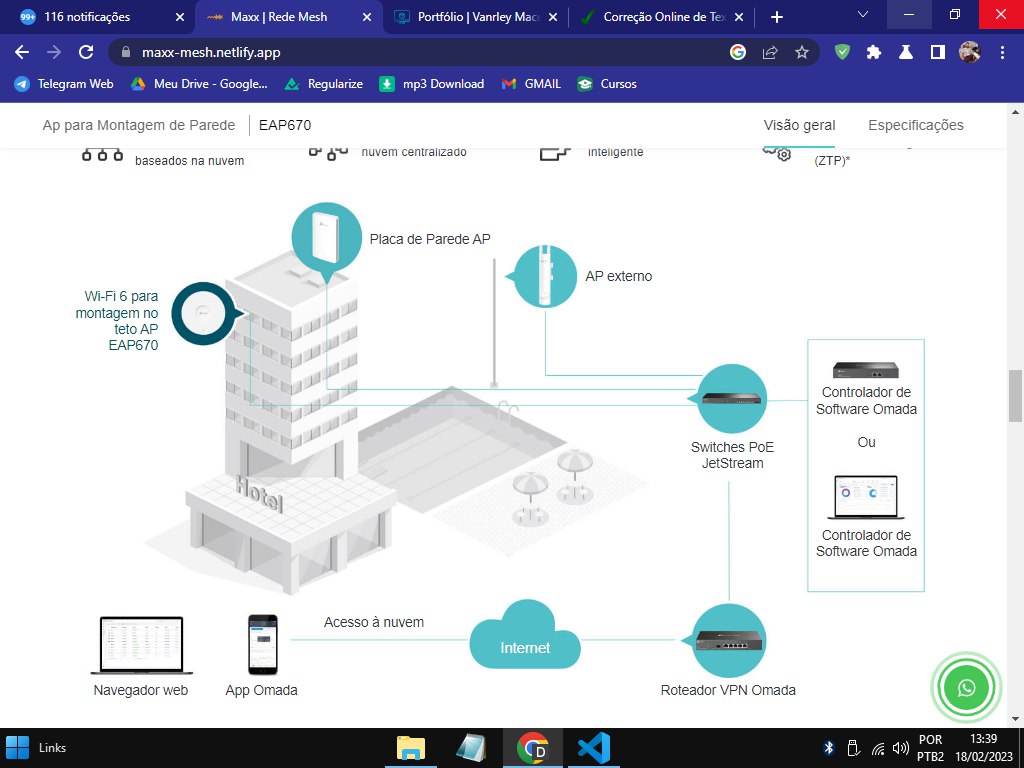1024x768 pixels.
Task: Click the USB safely remove tray icon
Action: click(853, 748)
